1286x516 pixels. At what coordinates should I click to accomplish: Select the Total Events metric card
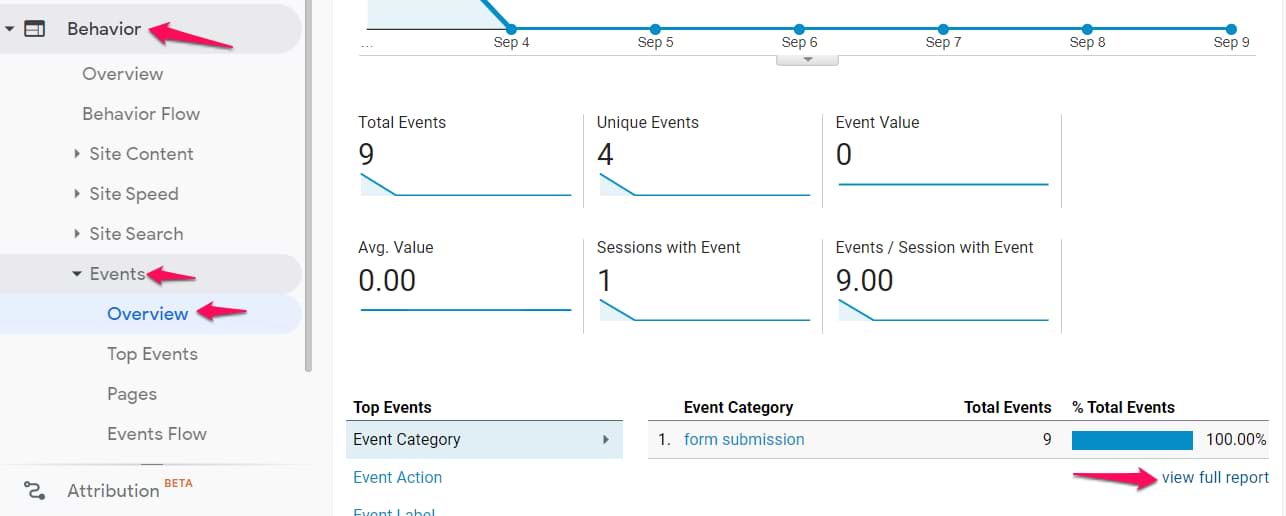point(465,158)
